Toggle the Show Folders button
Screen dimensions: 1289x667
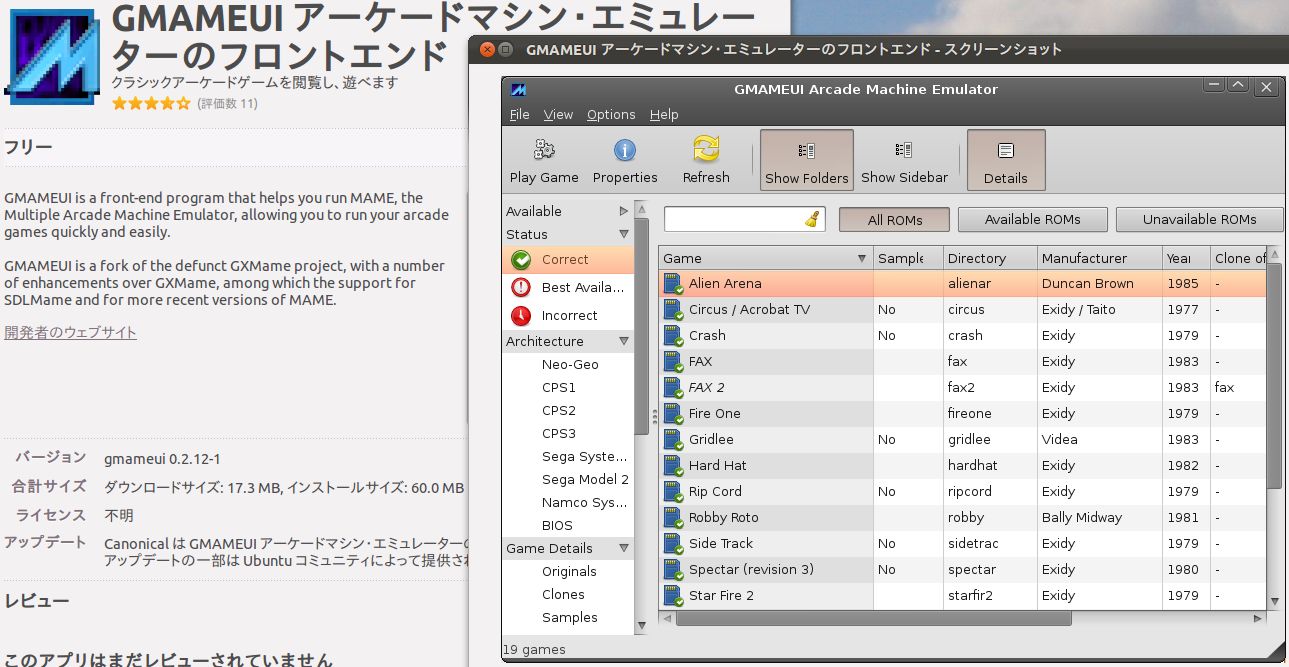click(x=806, y=160)
